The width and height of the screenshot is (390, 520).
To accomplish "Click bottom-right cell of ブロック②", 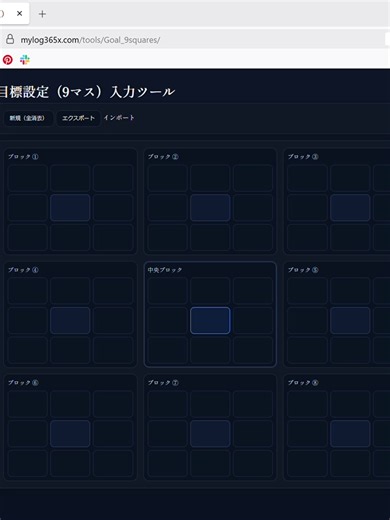I will [253, 237].
